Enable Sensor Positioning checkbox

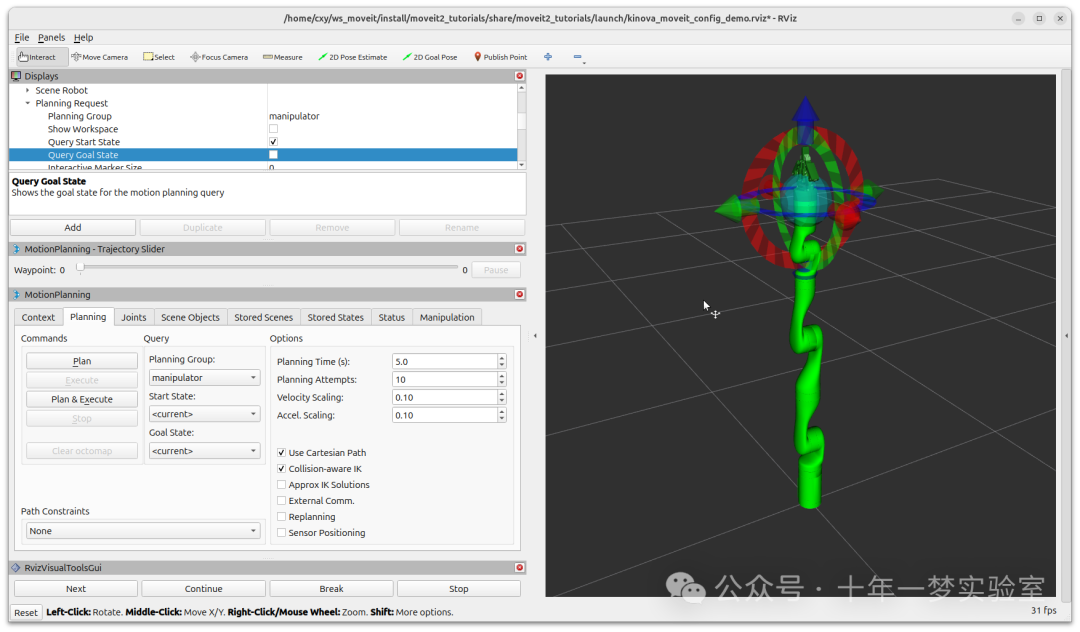281,533
